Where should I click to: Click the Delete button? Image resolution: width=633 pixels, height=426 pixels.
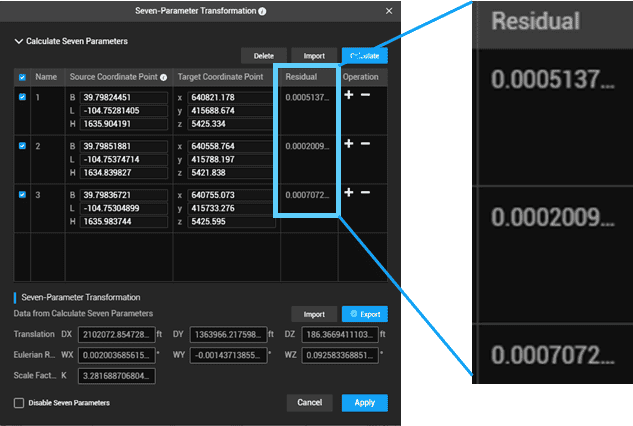[263, 56]
